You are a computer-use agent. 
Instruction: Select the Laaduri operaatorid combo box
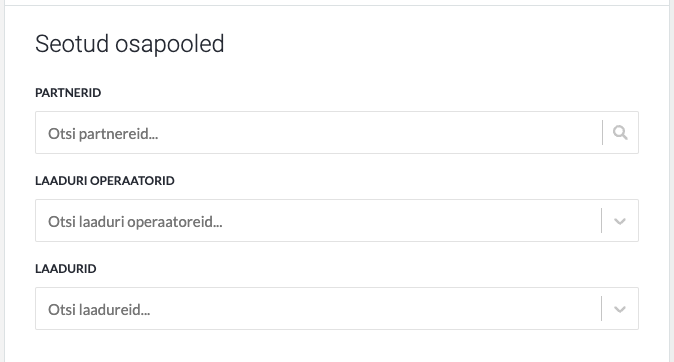(337, 221)
